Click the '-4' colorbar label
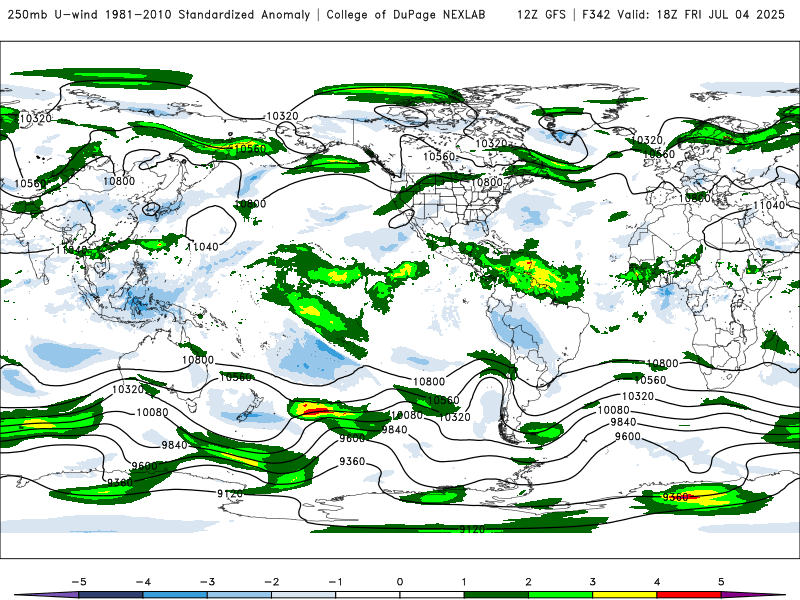The image size is (800, 600). pos(143,582)
